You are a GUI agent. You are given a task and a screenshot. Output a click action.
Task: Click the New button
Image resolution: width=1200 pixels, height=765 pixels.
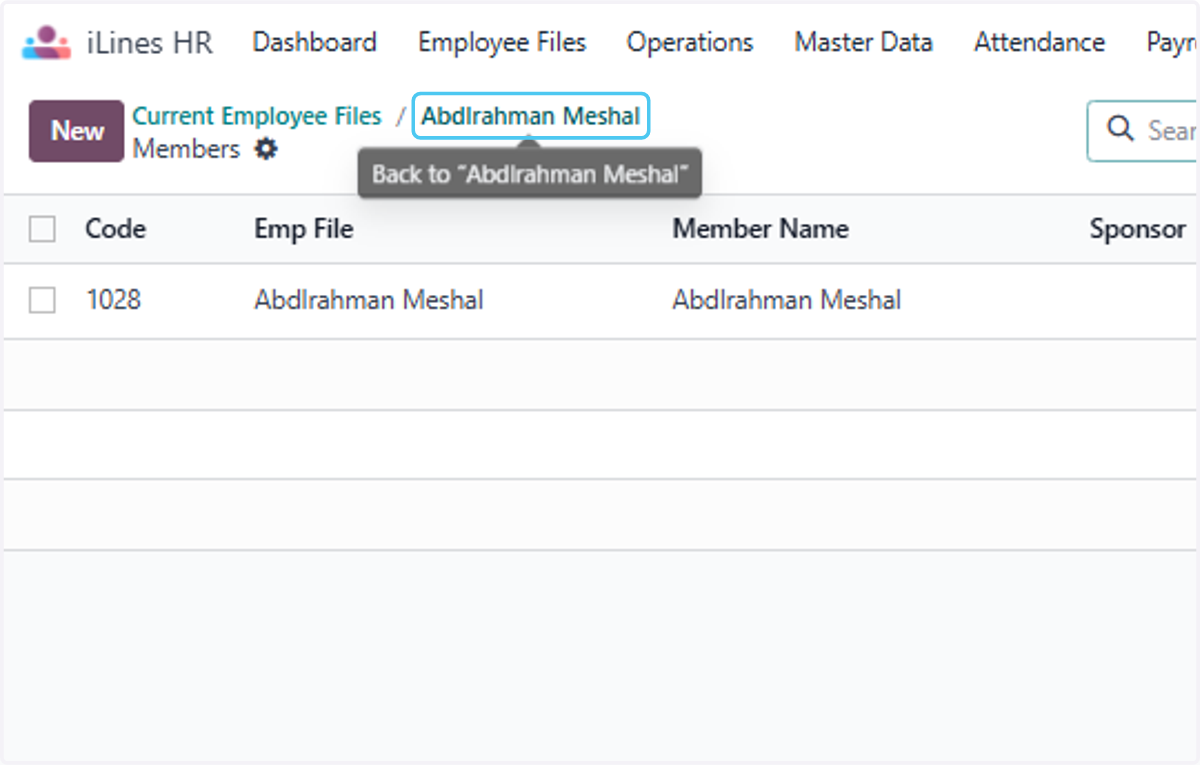(x=77, y=131)
